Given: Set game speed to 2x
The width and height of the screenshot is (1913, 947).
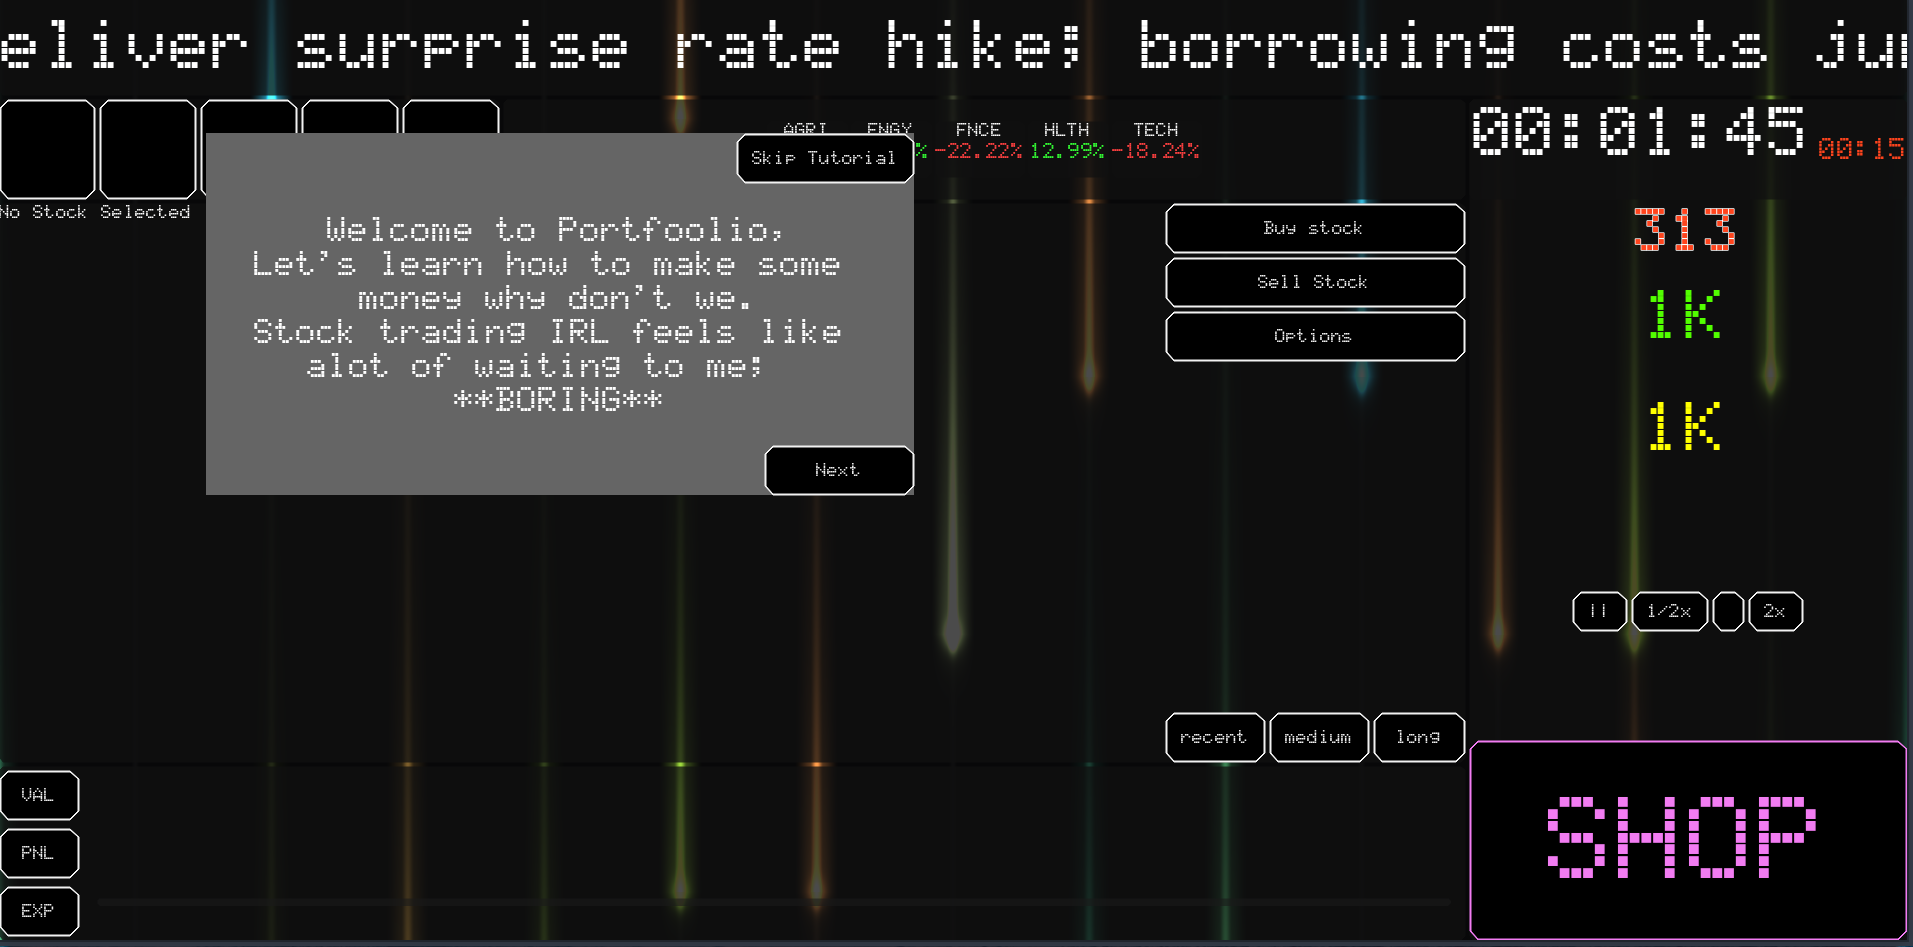Looking at the screenshot, I should pyautogui.click(x=1776, y=611).
